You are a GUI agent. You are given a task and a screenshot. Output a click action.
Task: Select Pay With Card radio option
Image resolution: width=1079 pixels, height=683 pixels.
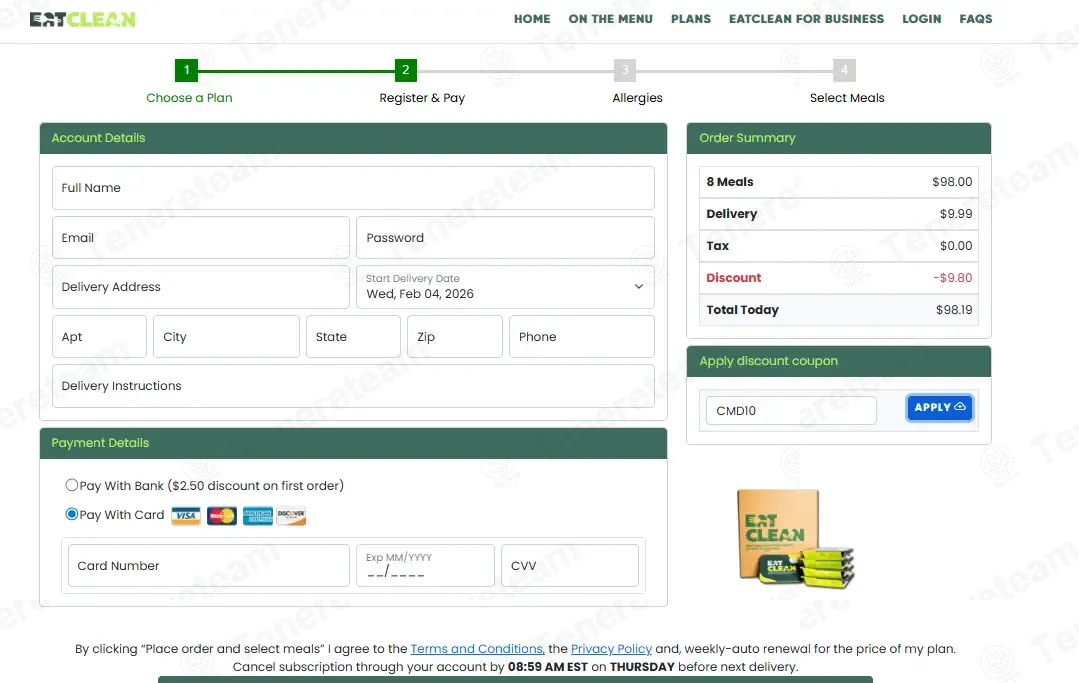(x=72, y=514)
